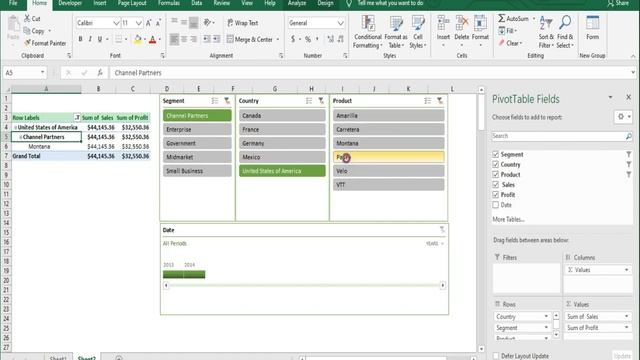Select Canada in Country slicer
This screenshot has width=640, height=360.
[x=282, y=116]
